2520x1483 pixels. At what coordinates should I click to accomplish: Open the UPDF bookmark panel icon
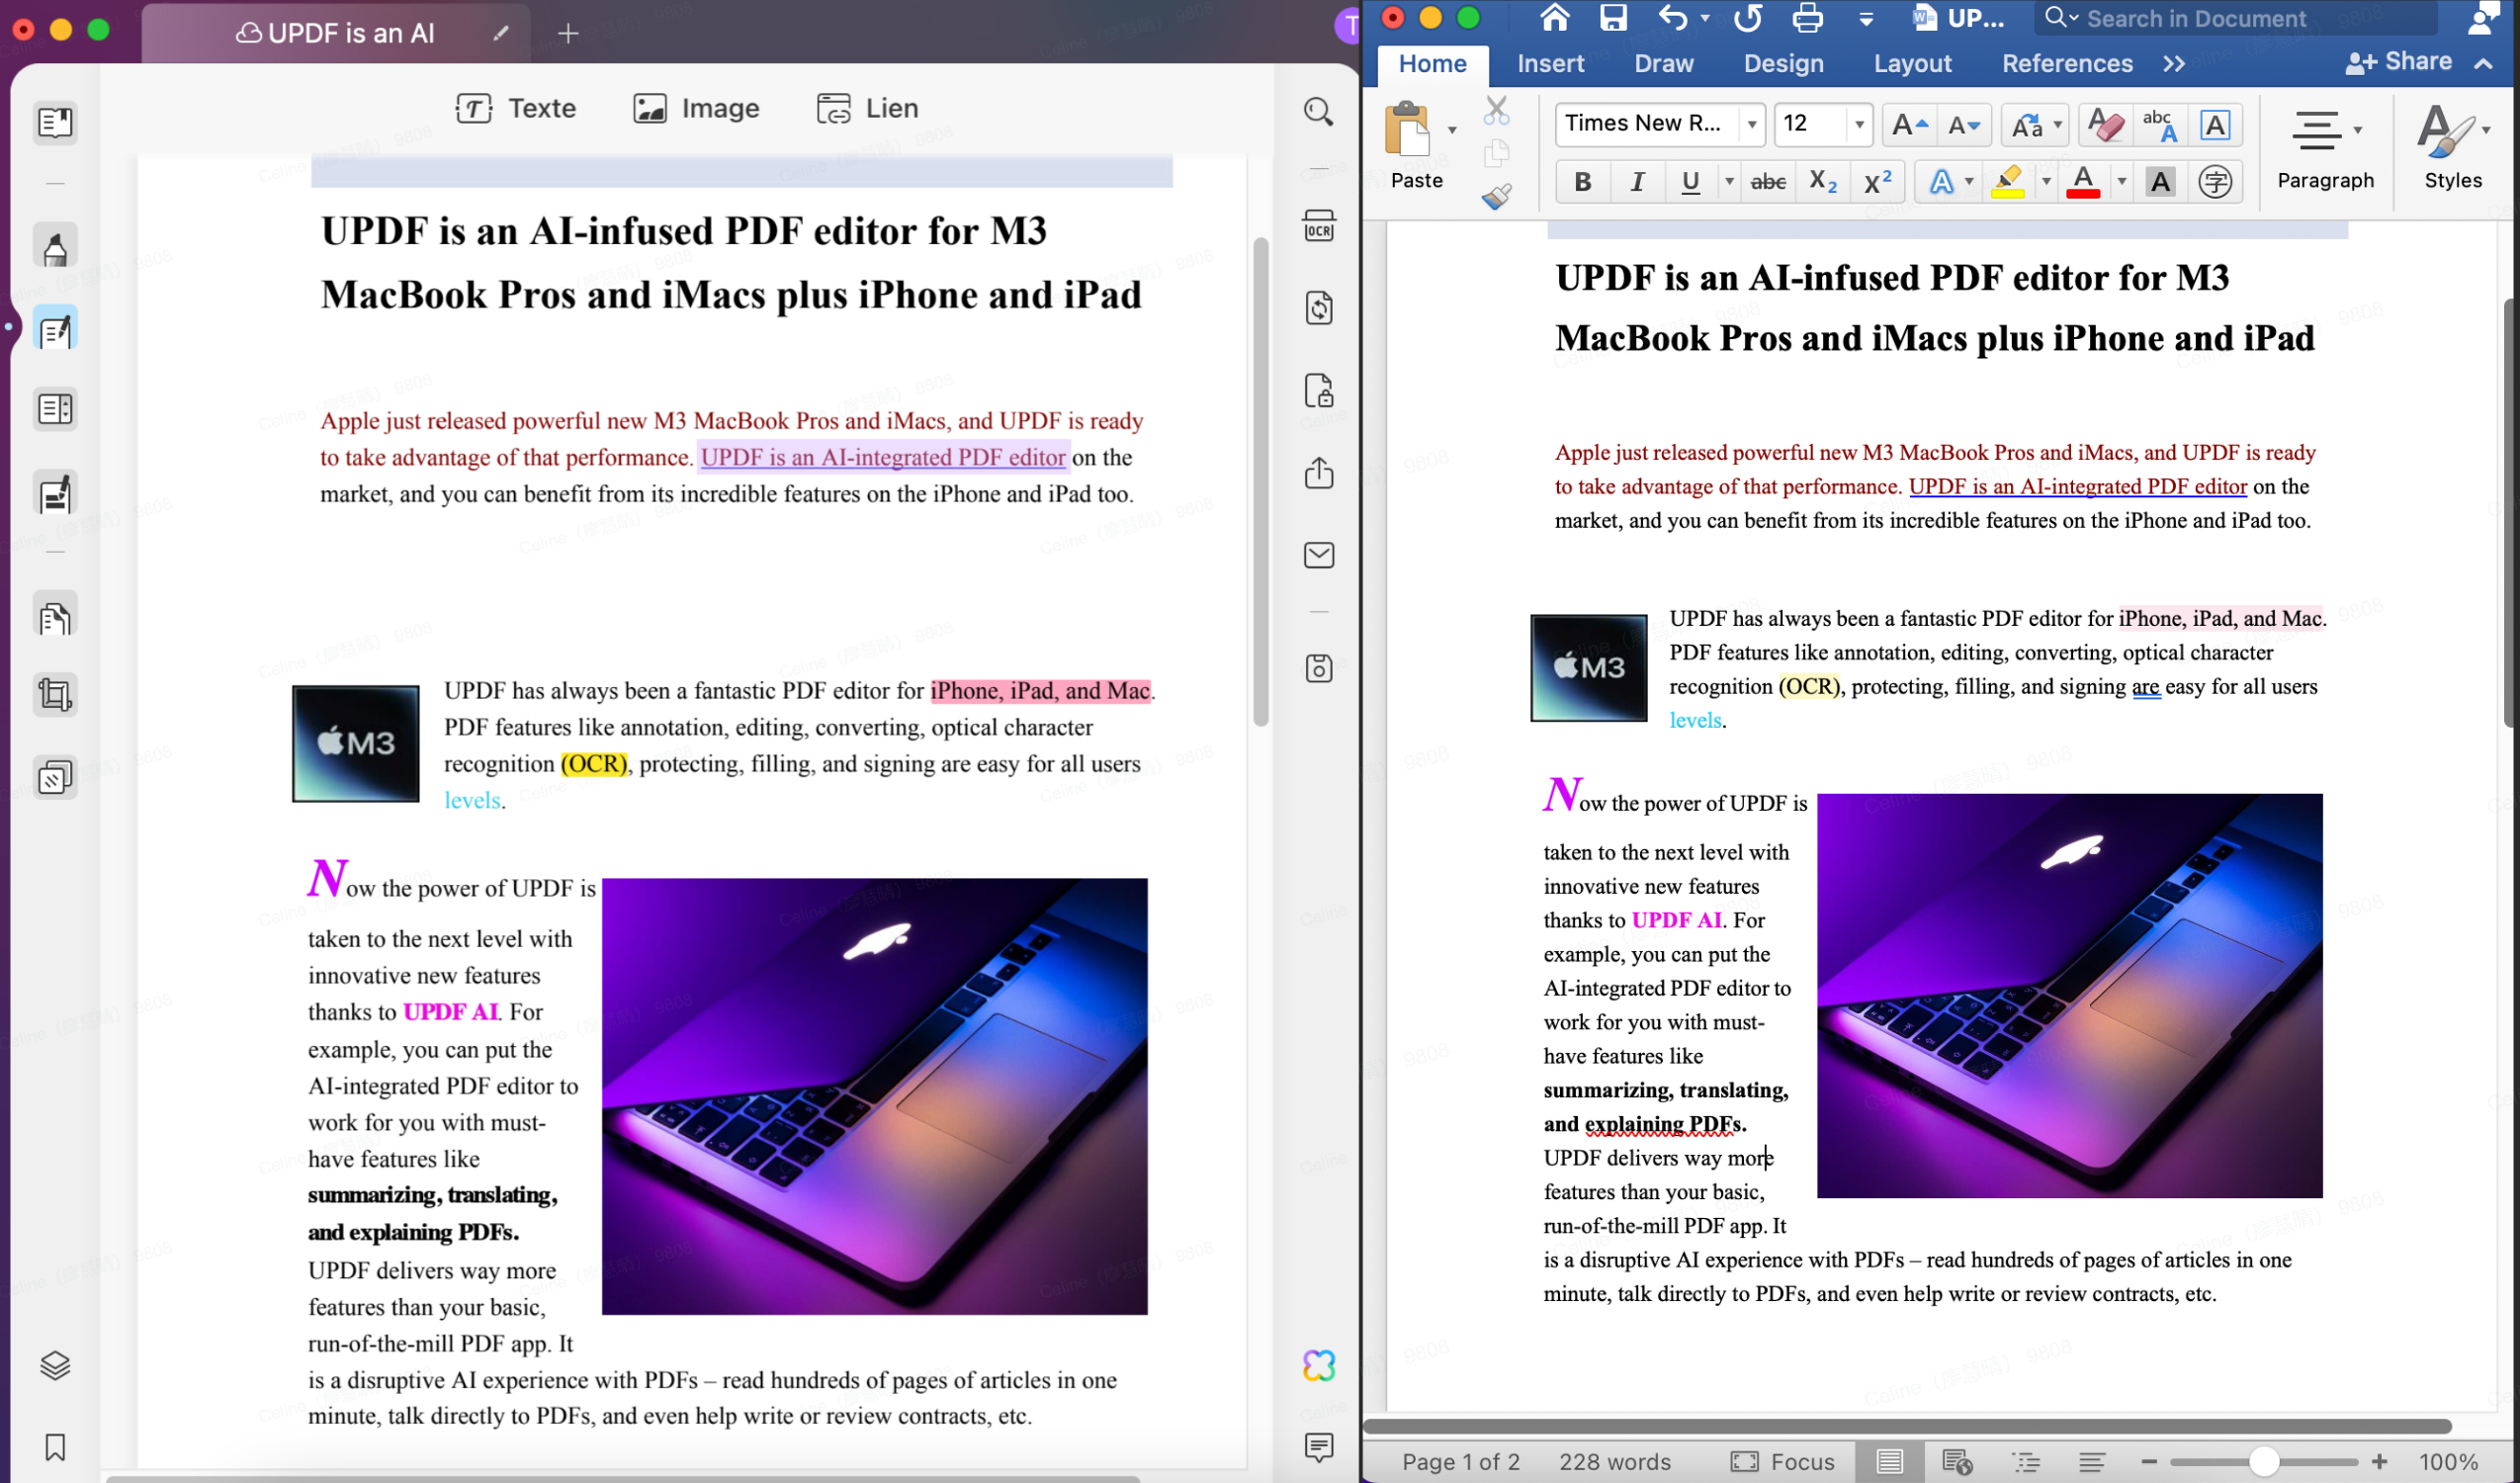coord(55,1446)
